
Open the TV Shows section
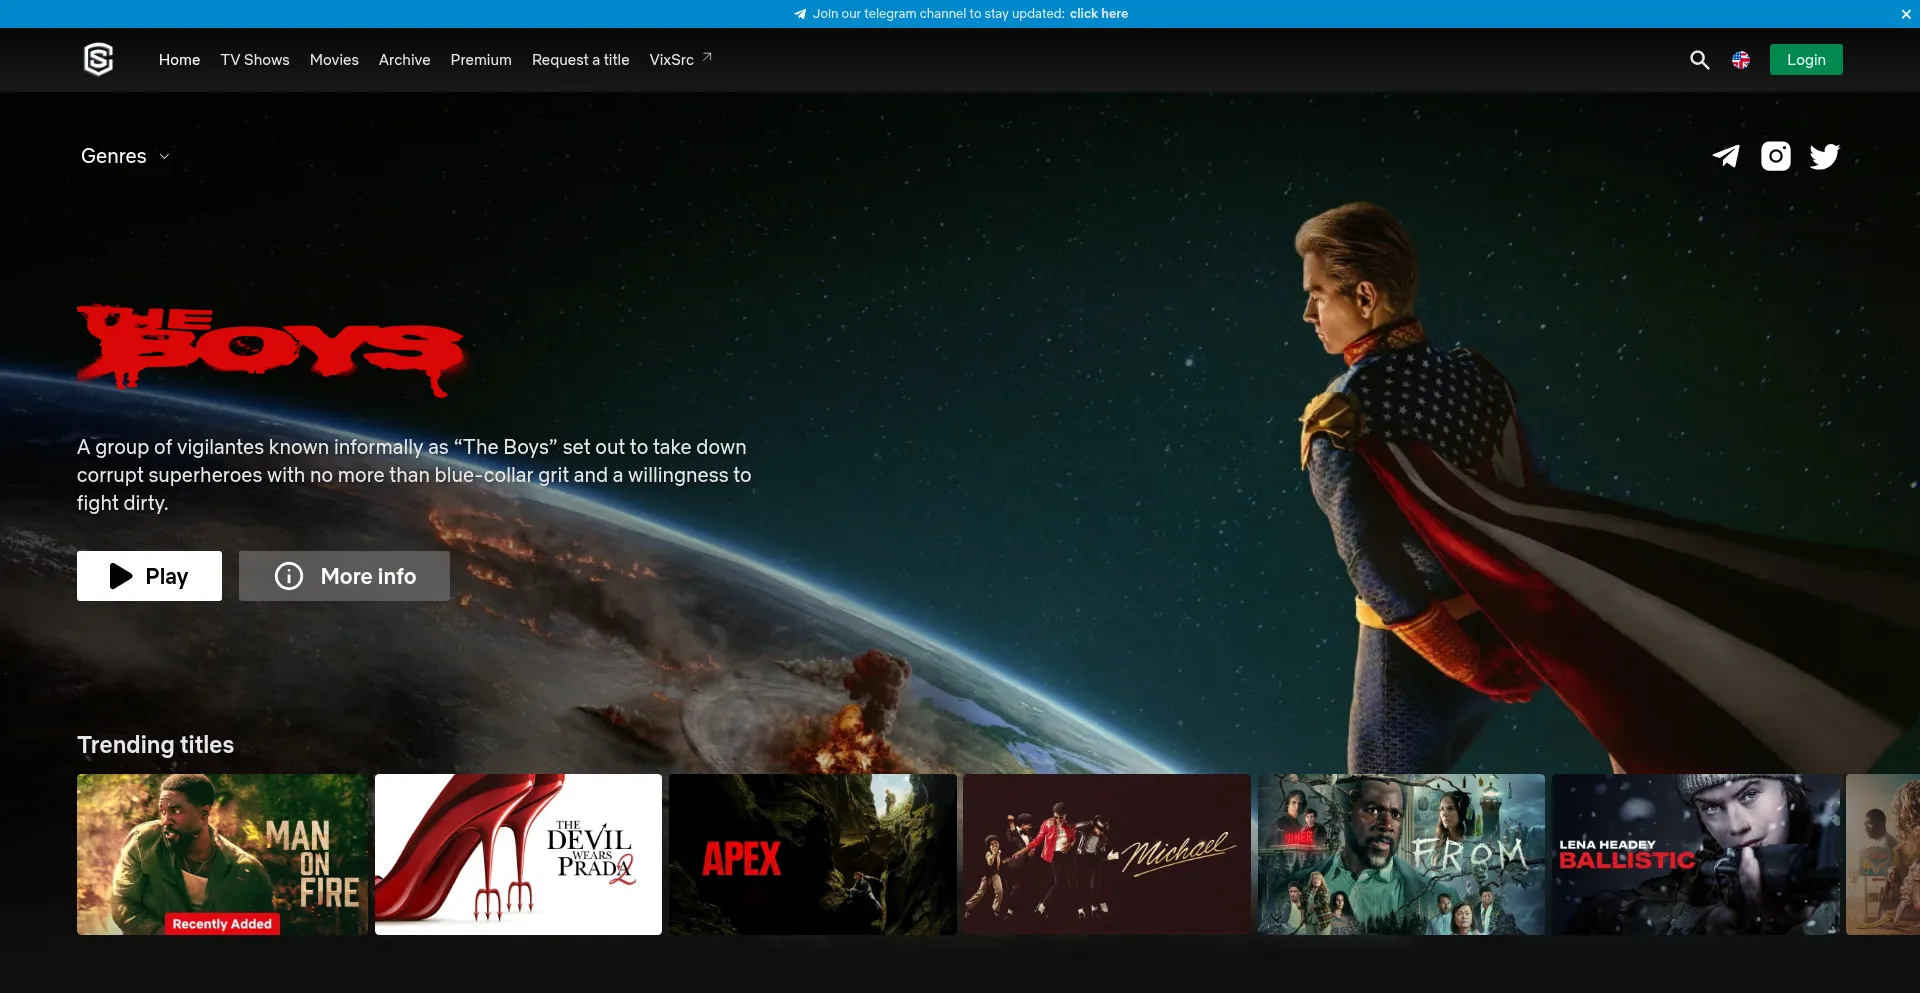click(255, 60)
